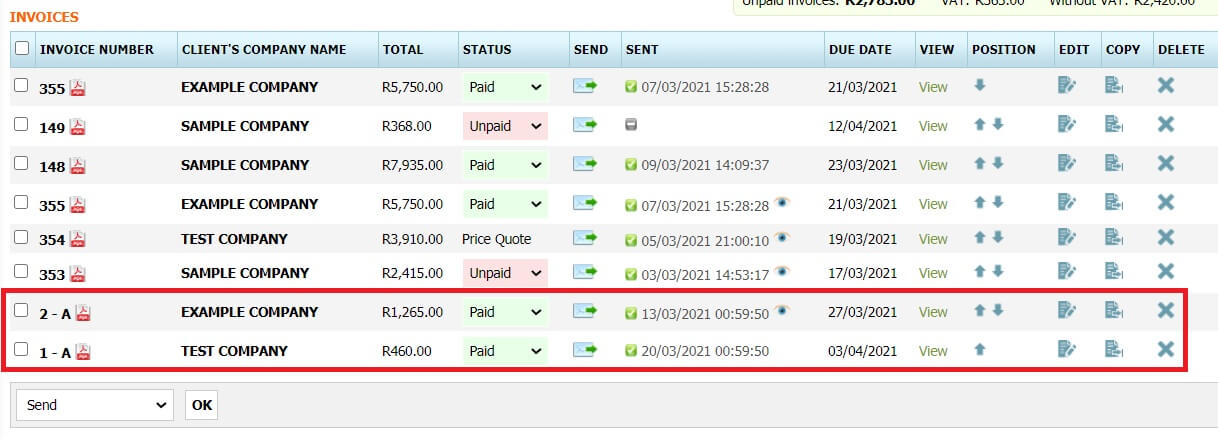The image size is (1218, 439).
Task: Move invoice 148 down with its down arrow
Action: pos(997,163)
